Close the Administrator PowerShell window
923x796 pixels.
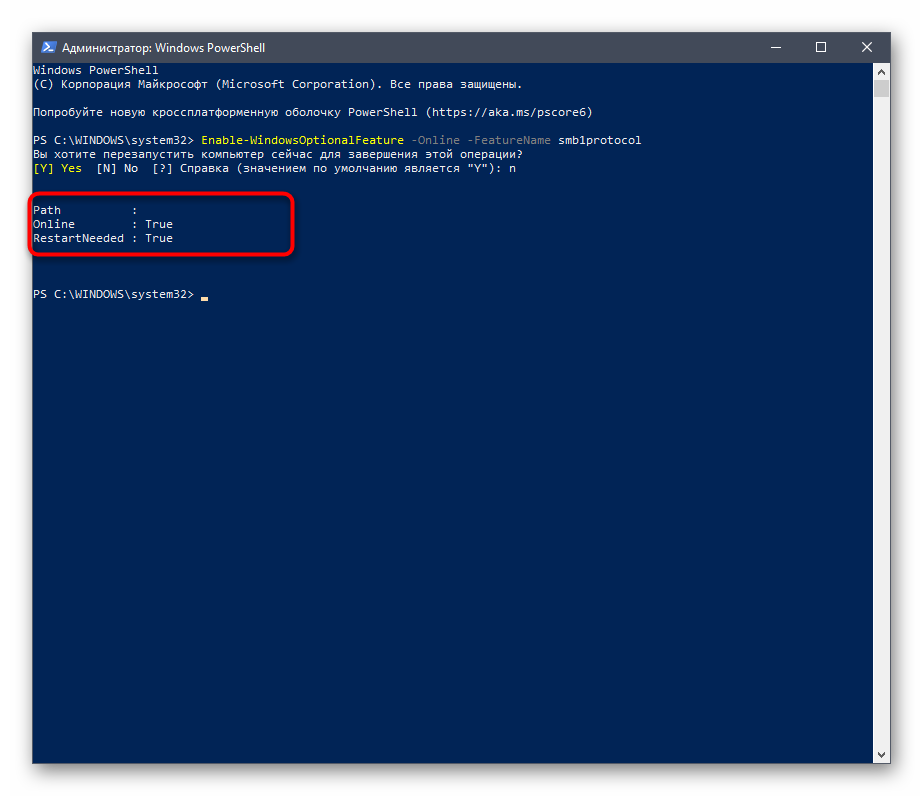(x=867, y=47)
